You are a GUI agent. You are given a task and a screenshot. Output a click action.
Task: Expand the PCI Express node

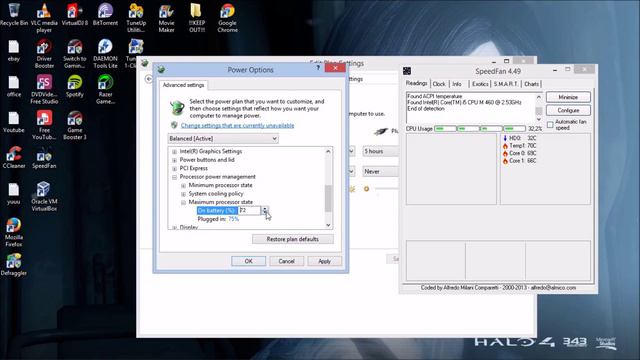click(x=174, y=169)
